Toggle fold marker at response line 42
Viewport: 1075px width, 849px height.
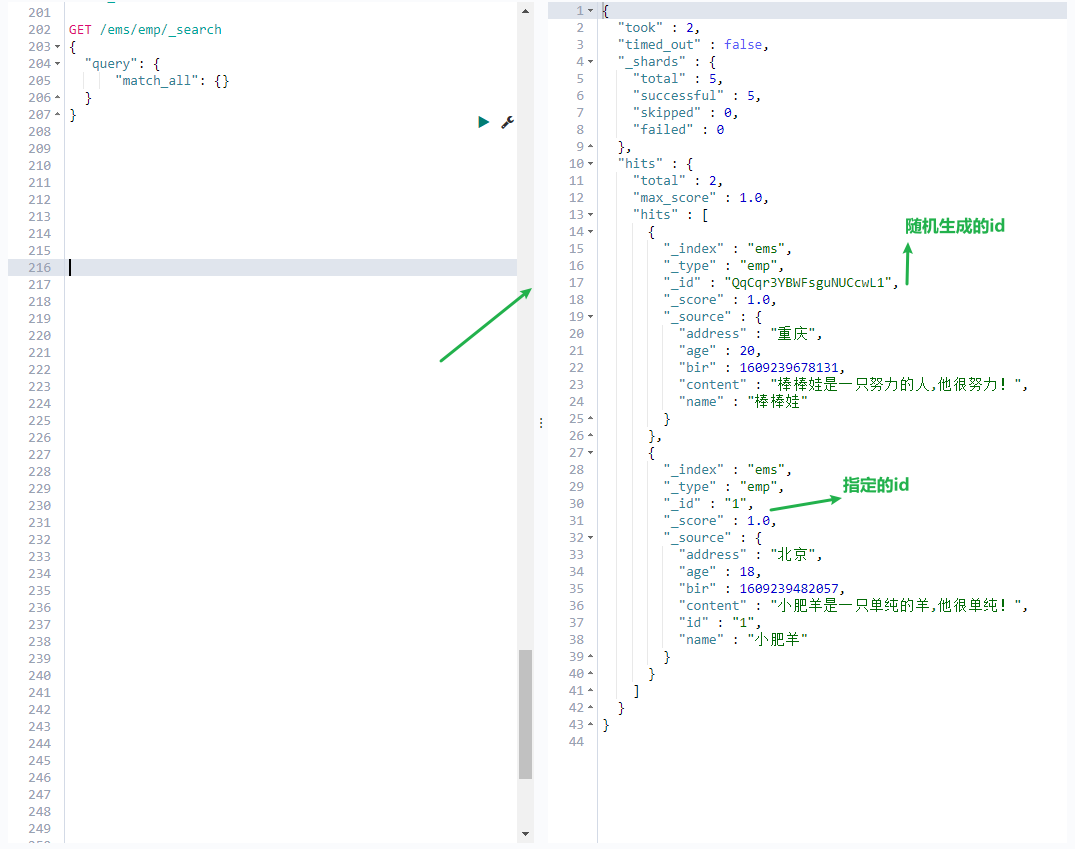tap(590, 708)
